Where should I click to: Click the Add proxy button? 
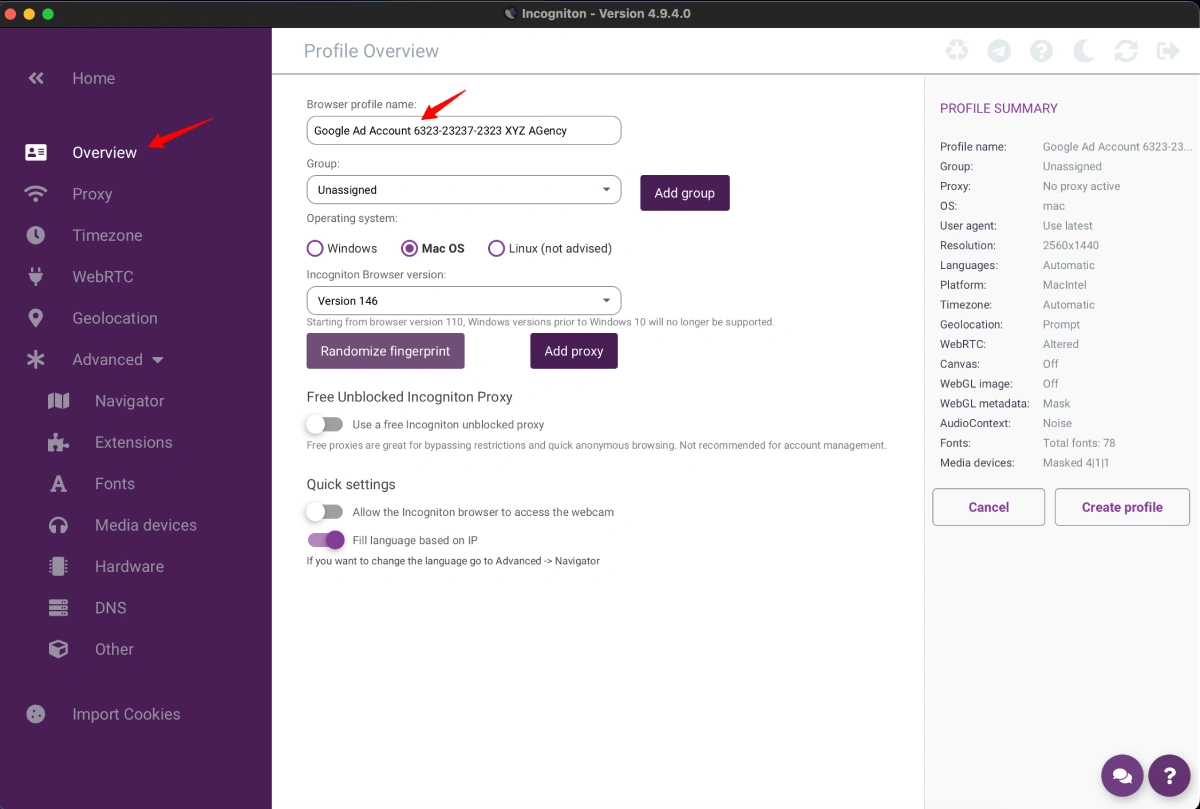(x=574, y=351)
